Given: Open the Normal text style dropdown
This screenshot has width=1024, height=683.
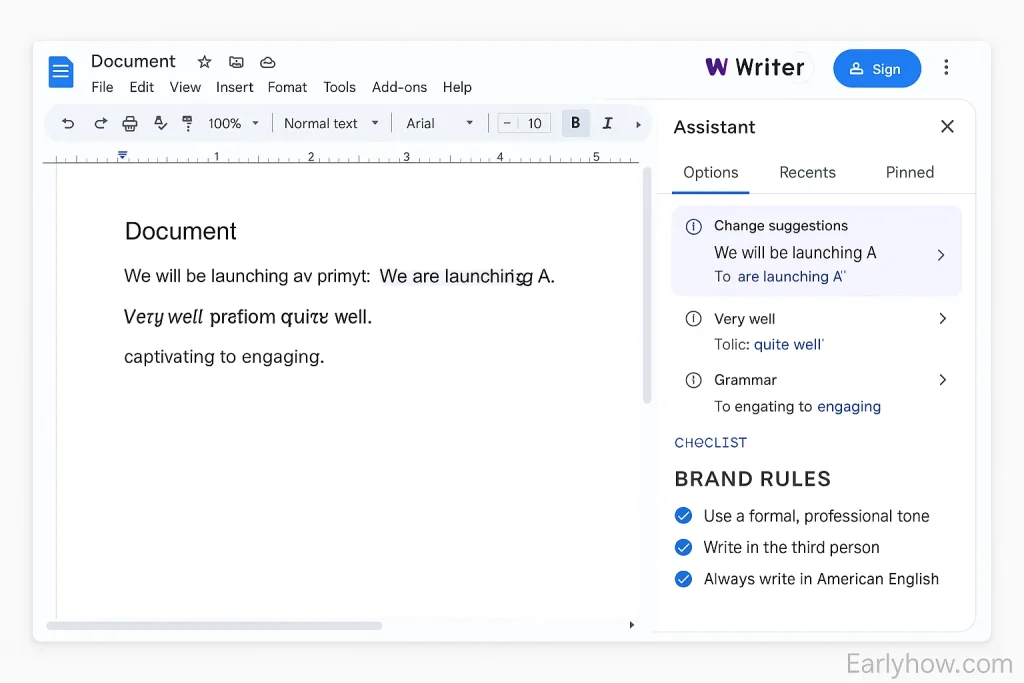Looking at the screenshot, I should (331, 124).
